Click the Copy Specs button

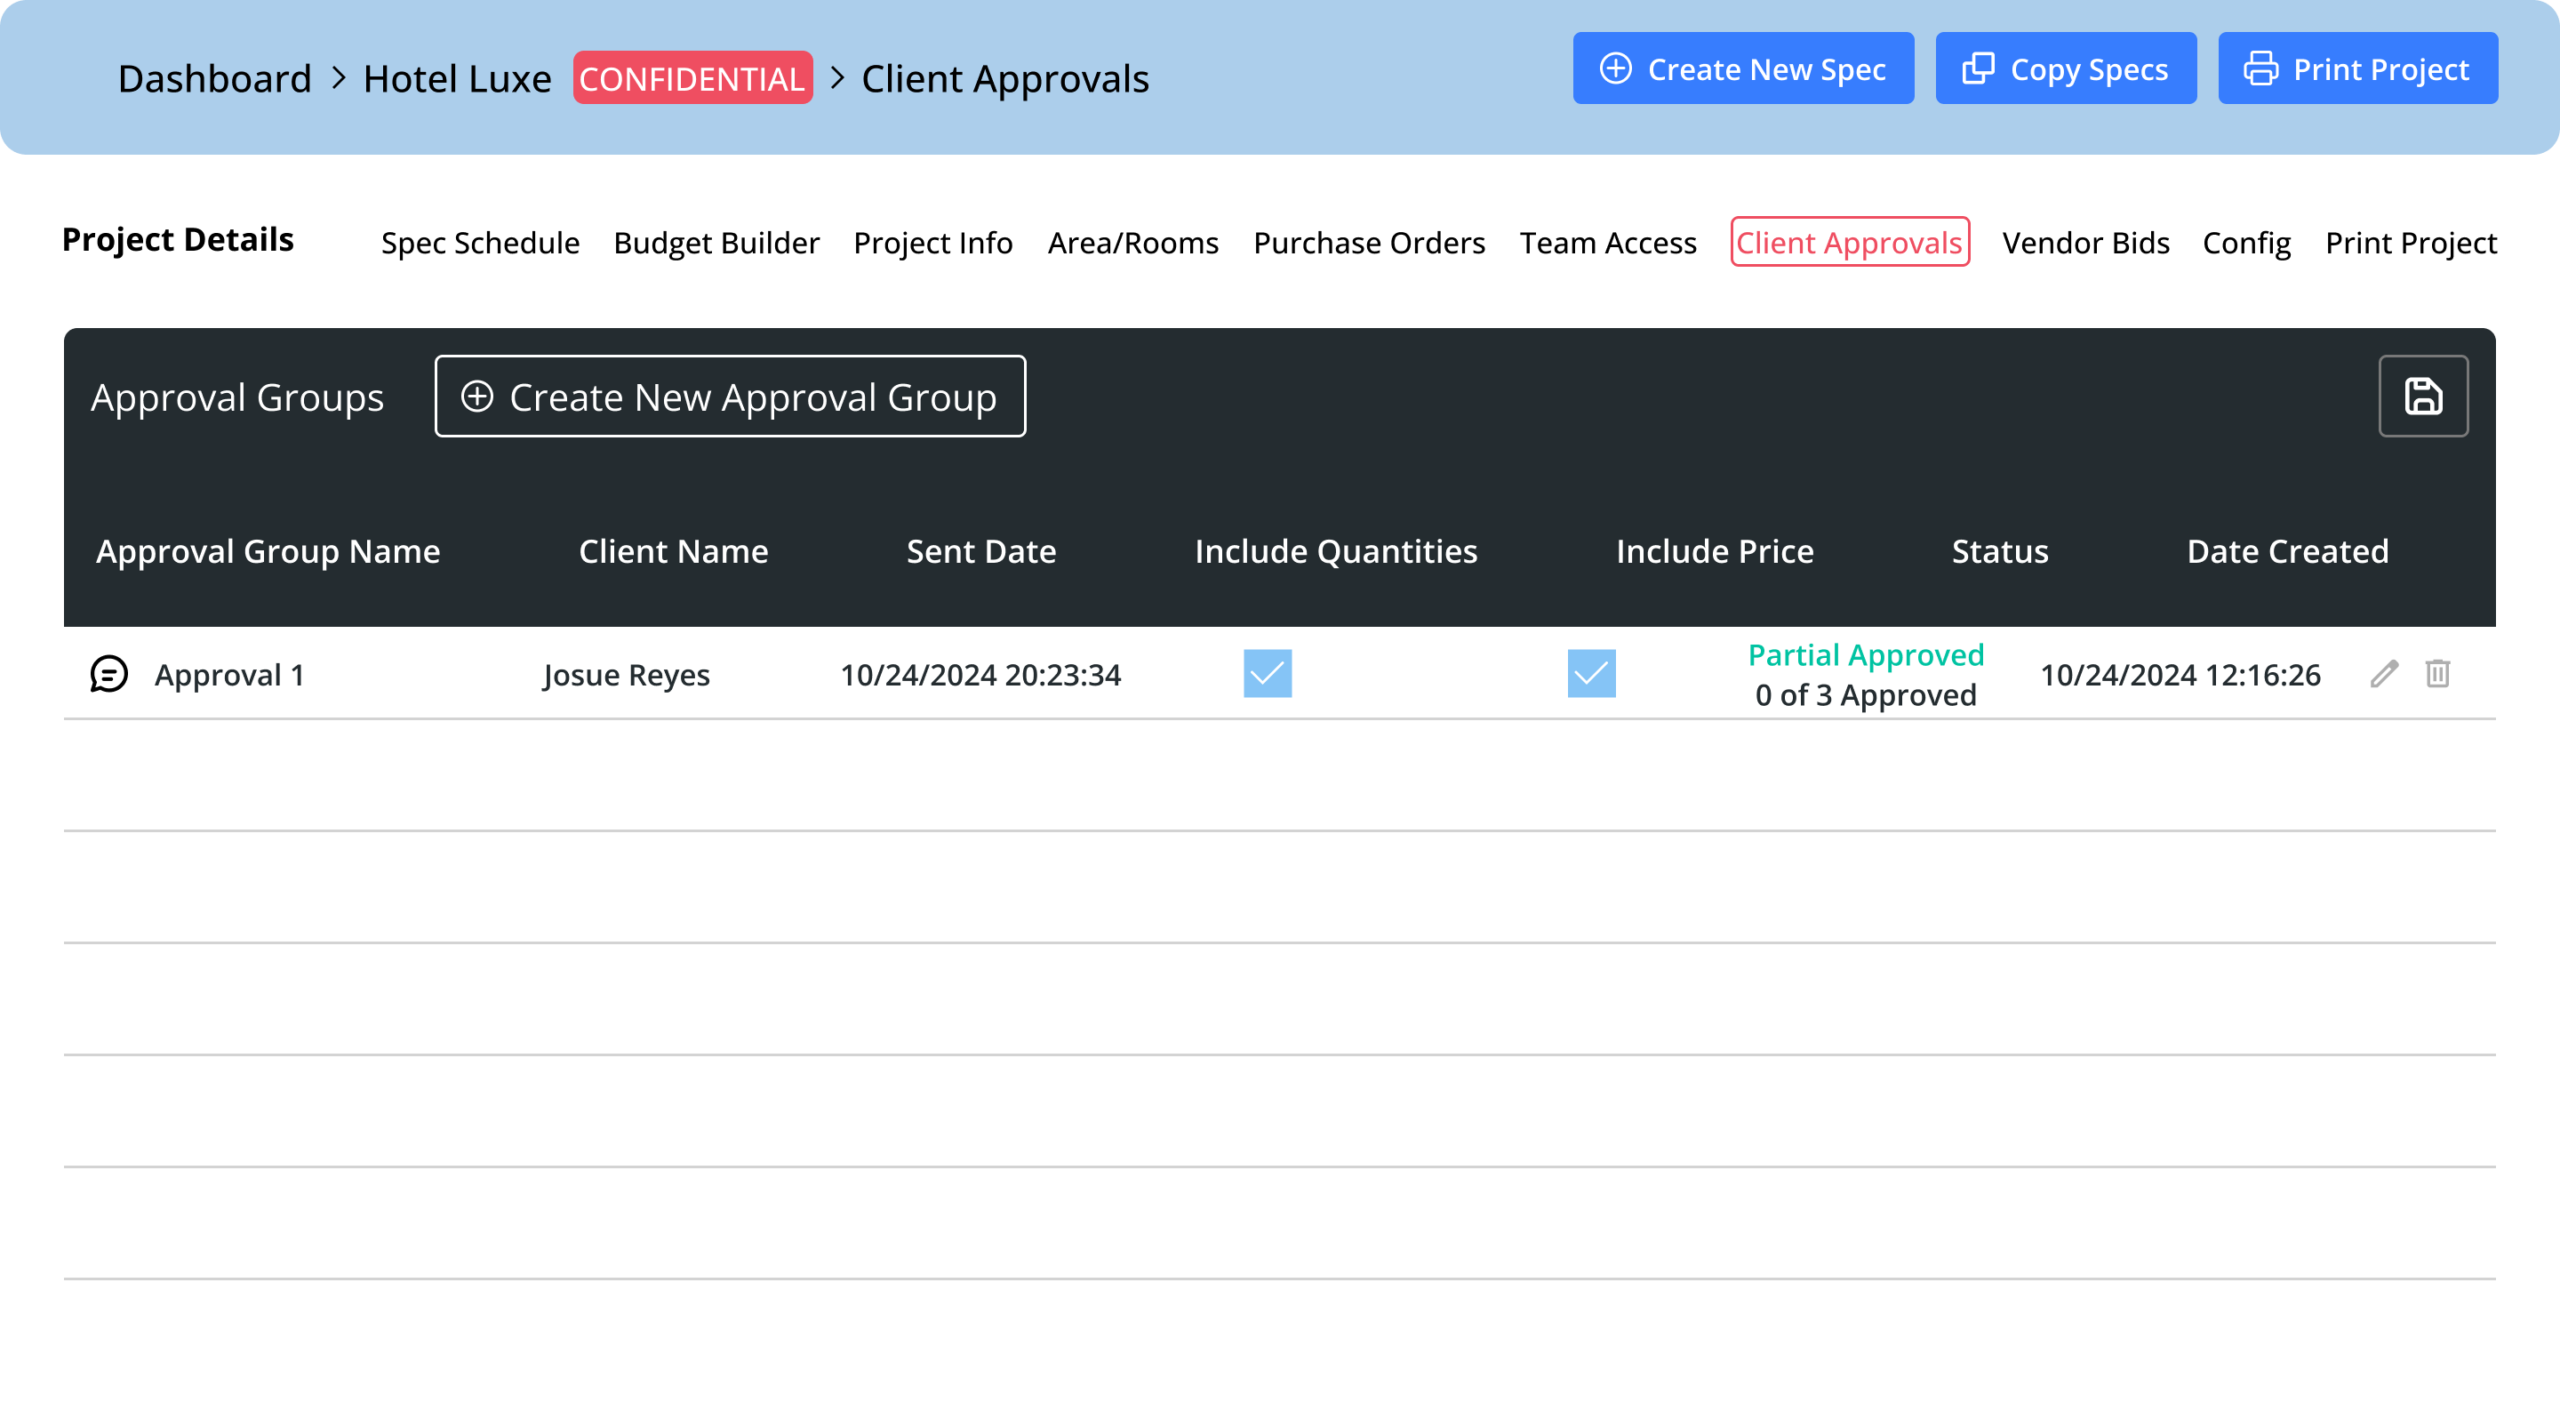pos(2066,69)
